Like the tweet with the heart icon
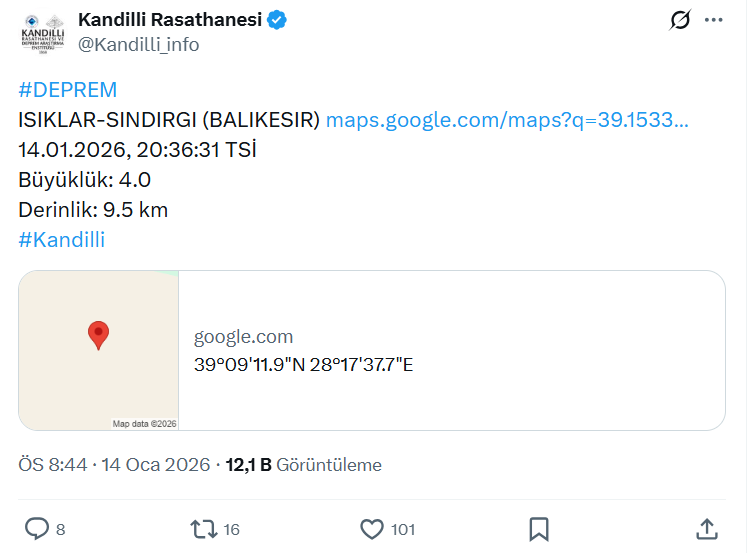The image size is (753, 553). click(x=372, y=528)
